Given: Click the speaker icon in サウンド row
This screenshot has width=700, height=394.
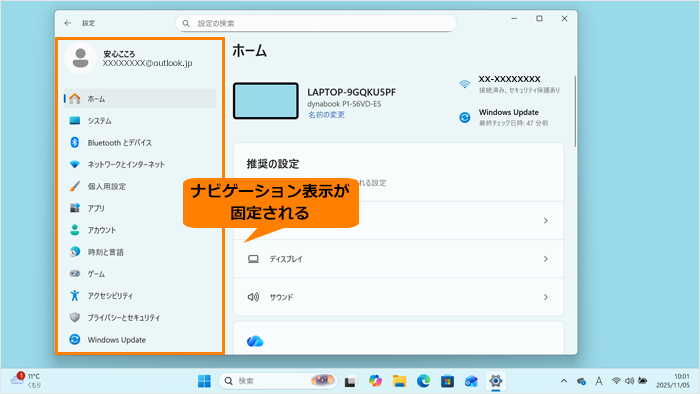Looking at the screenshot, I should click(x=253, y=297).
